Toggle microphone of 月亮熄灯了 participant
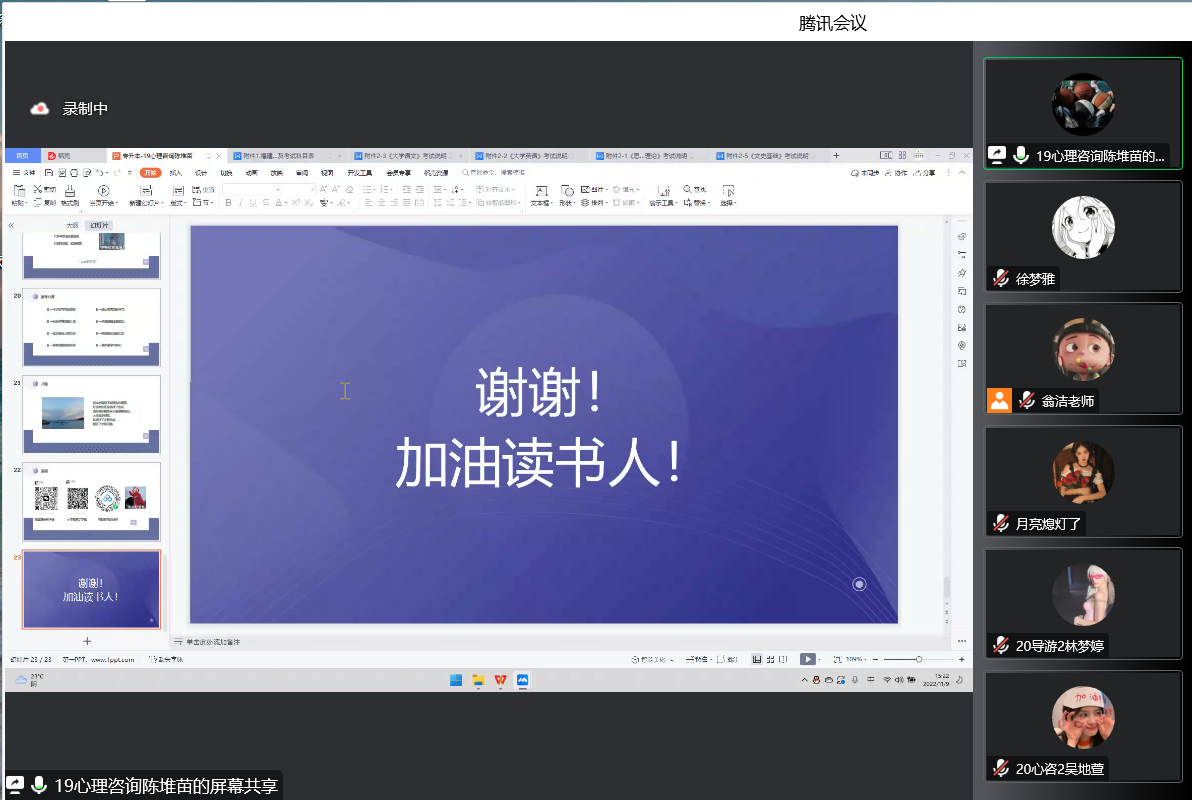The image size is (1192, 800). pos(1000,523)
